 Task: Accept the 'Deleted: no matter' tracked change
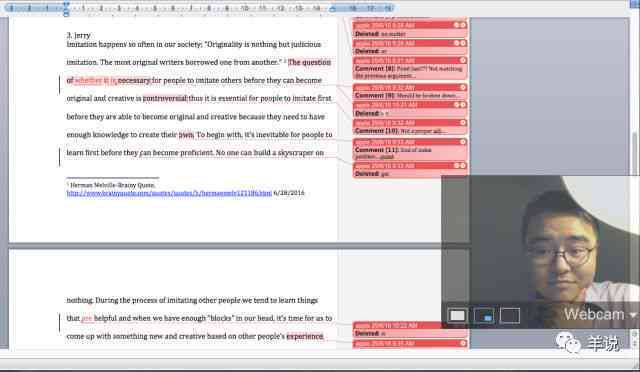(457, 25)
